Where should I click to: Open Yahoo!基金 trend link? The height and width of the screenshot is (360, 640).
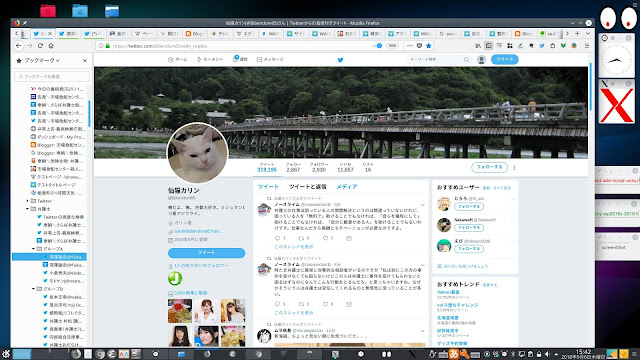click(x=448, y=292)
